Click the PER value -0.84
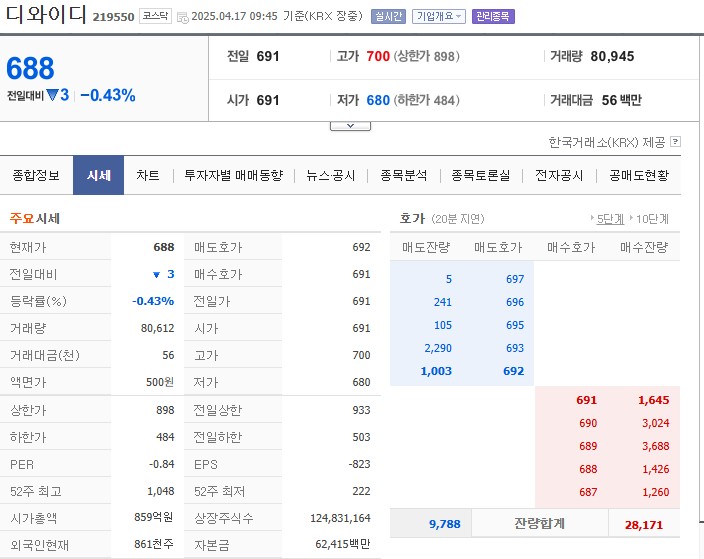 (x=162, y=464)
